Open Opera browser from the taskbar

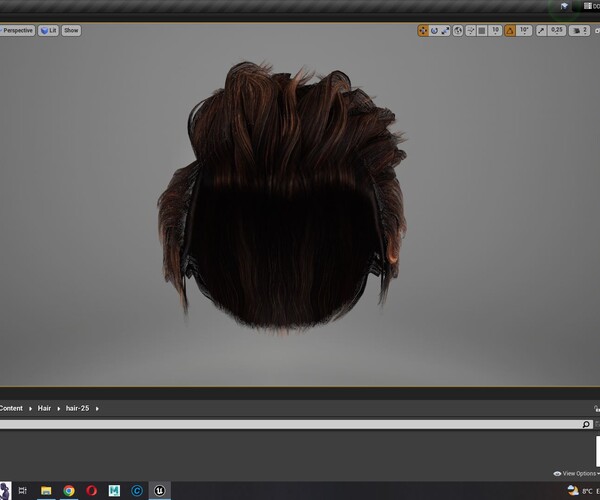(x=91, y=490)
